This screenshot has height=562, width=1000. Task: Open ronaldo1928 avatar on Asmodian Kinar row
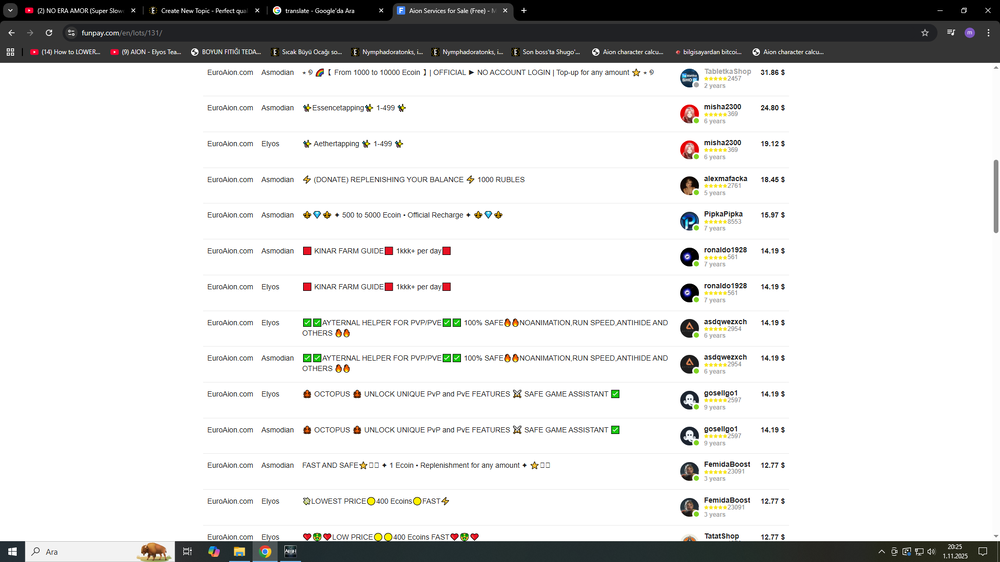point(689,257)
